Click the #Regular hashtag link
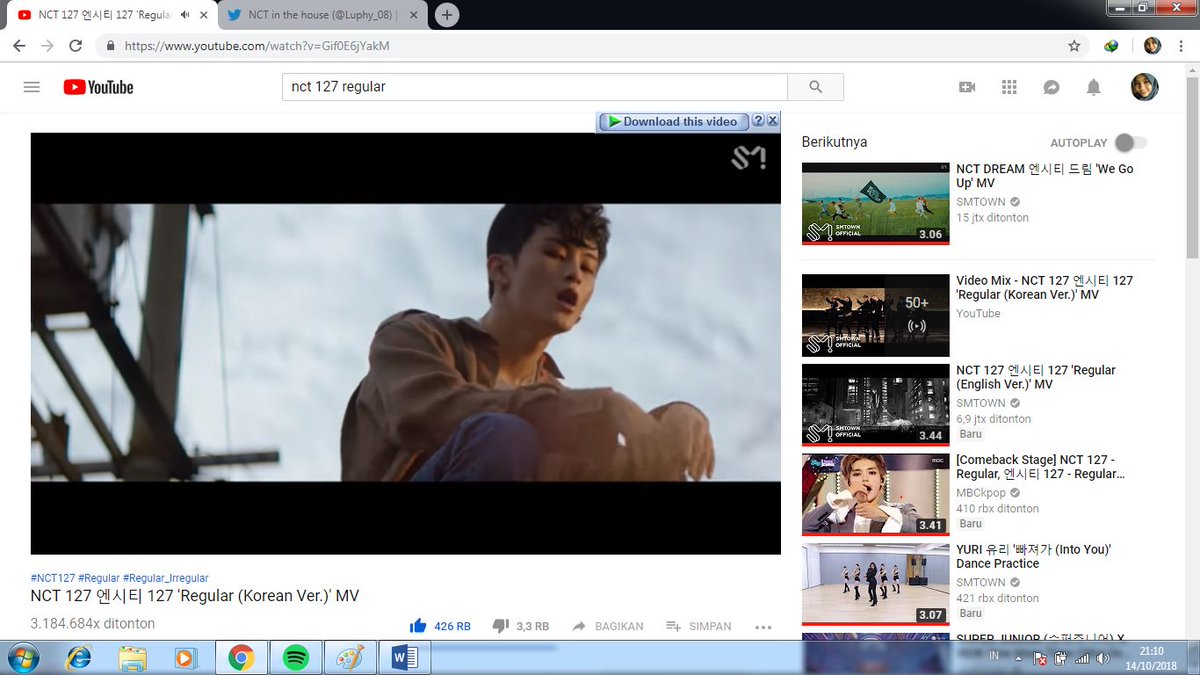The image size is (1200, 675). tap(99, 578)
